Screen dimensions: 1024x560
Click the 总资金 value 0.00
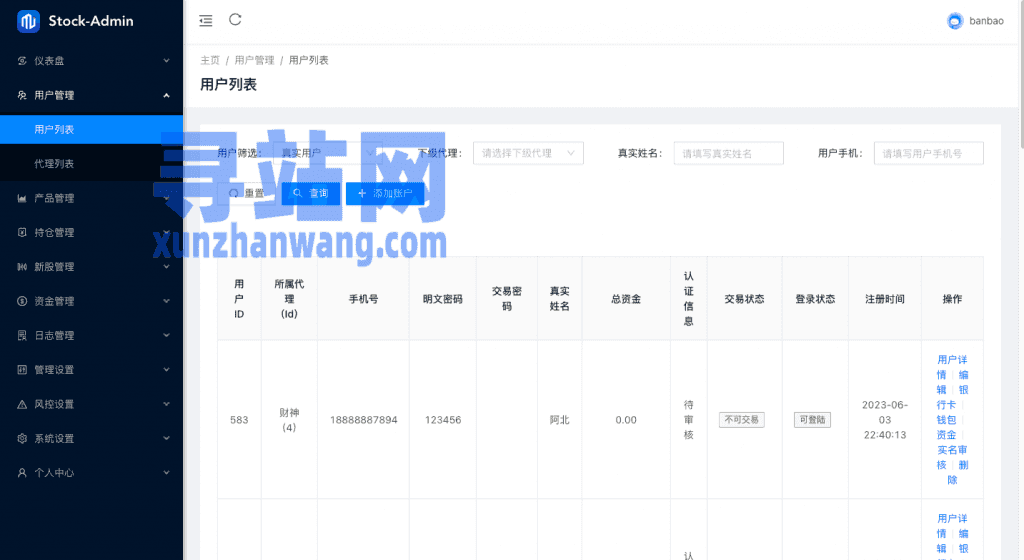coord(626,420)
